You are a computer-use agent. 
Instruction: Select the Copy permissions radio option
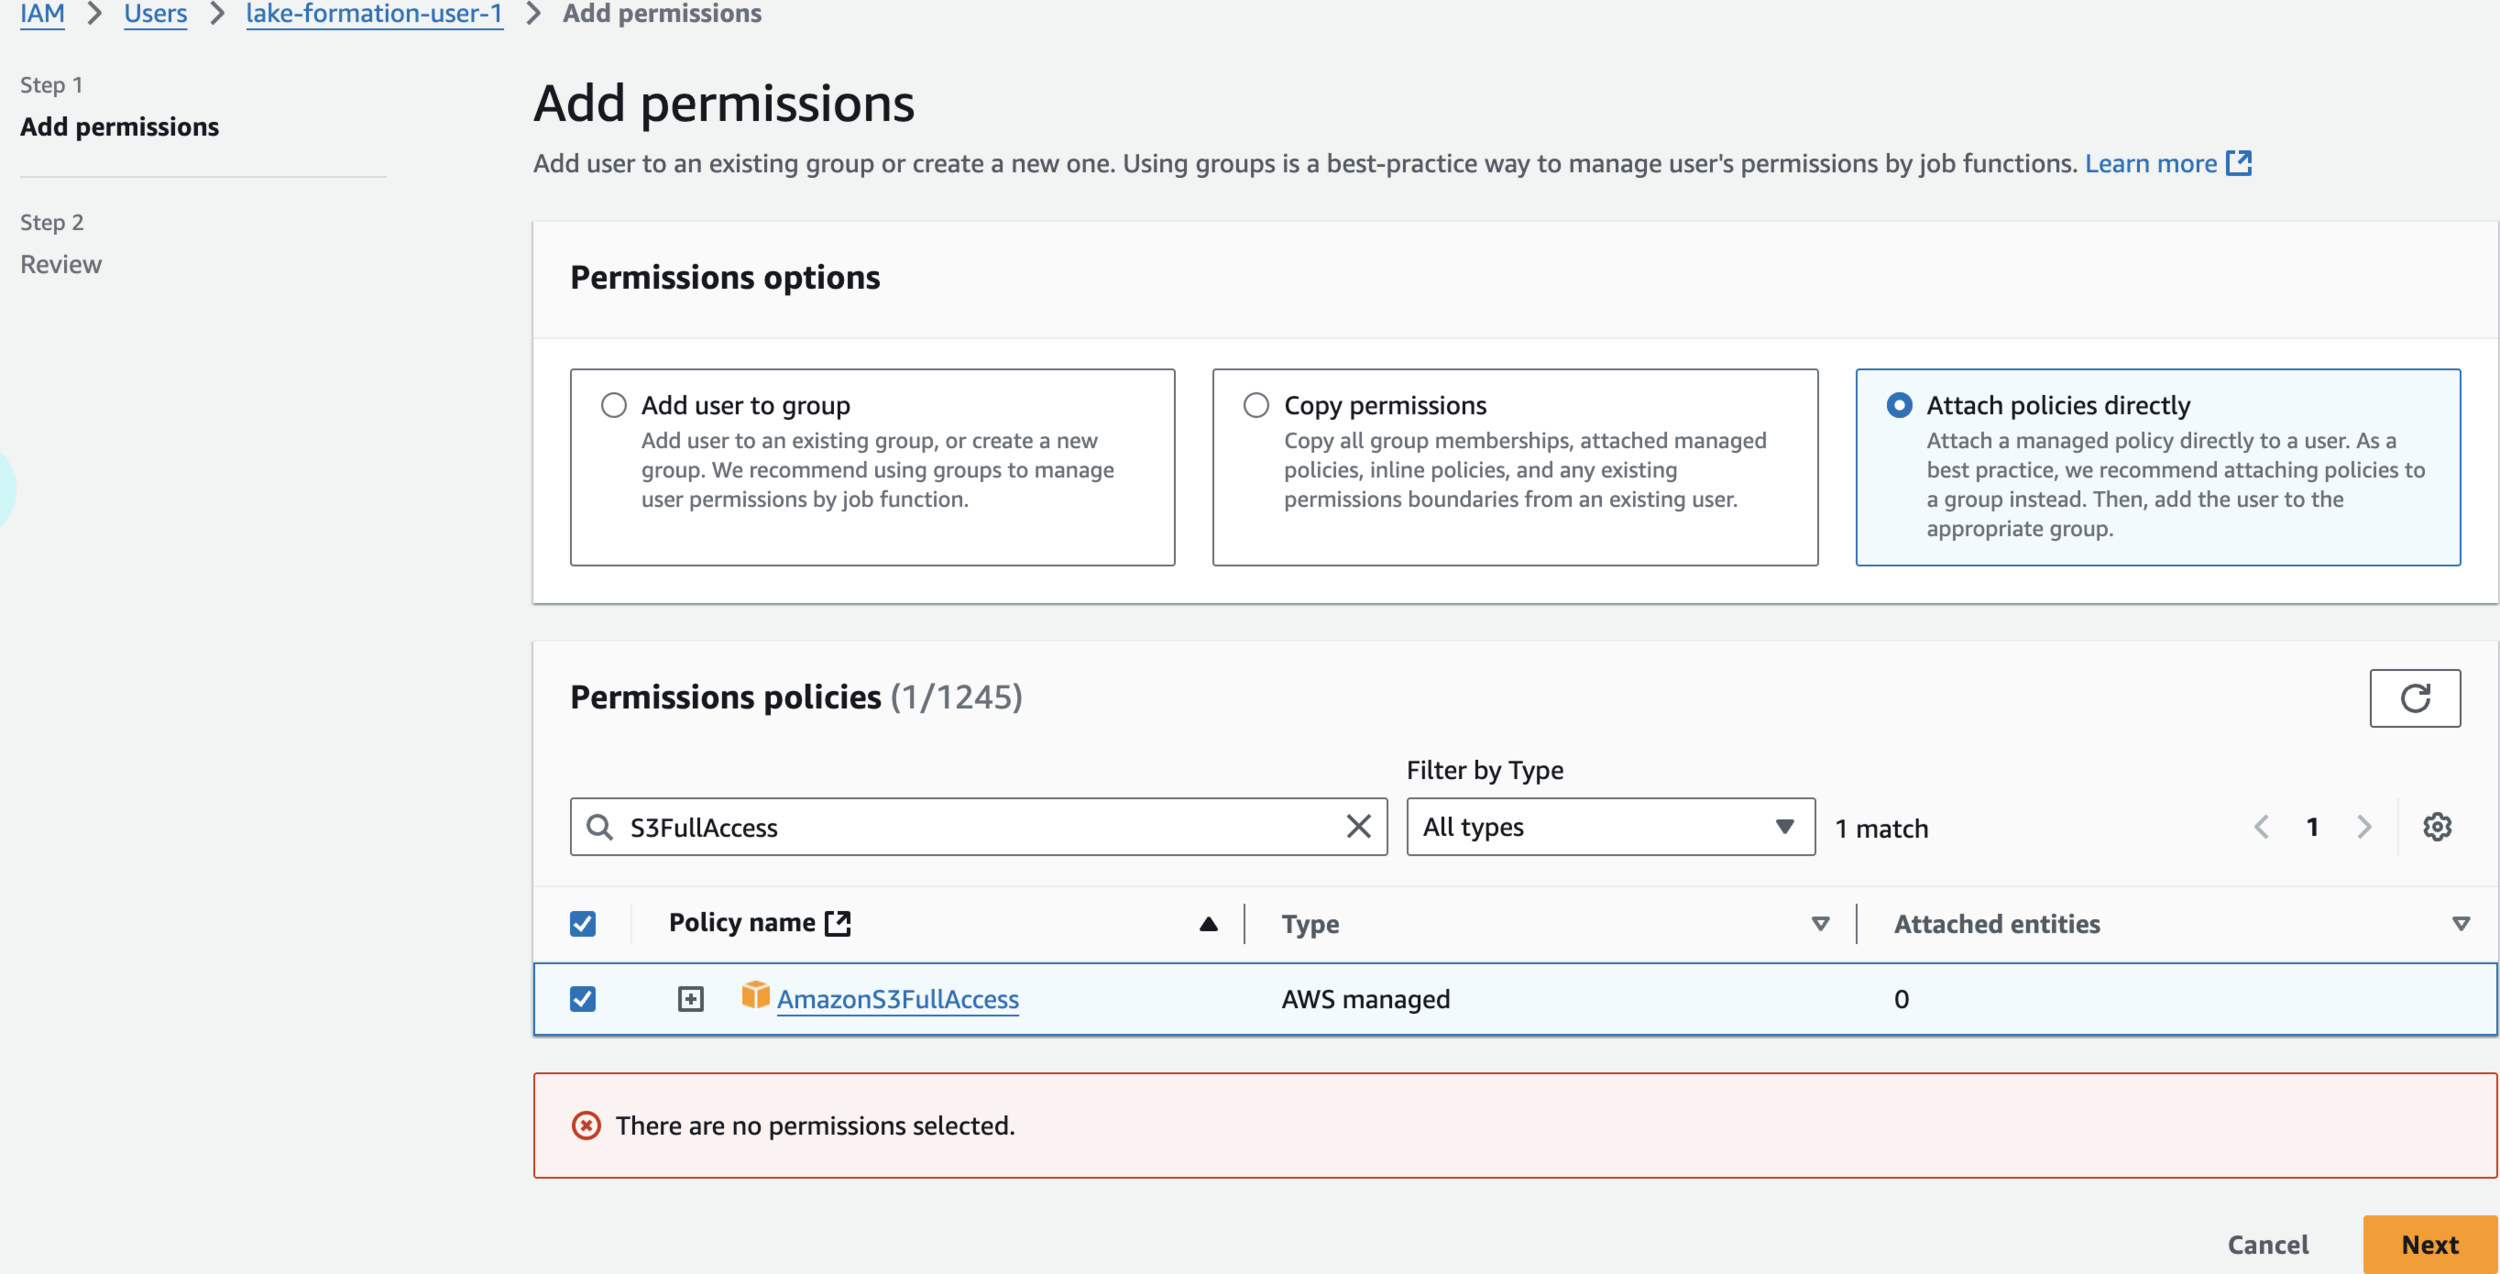tap(1256, 405)
